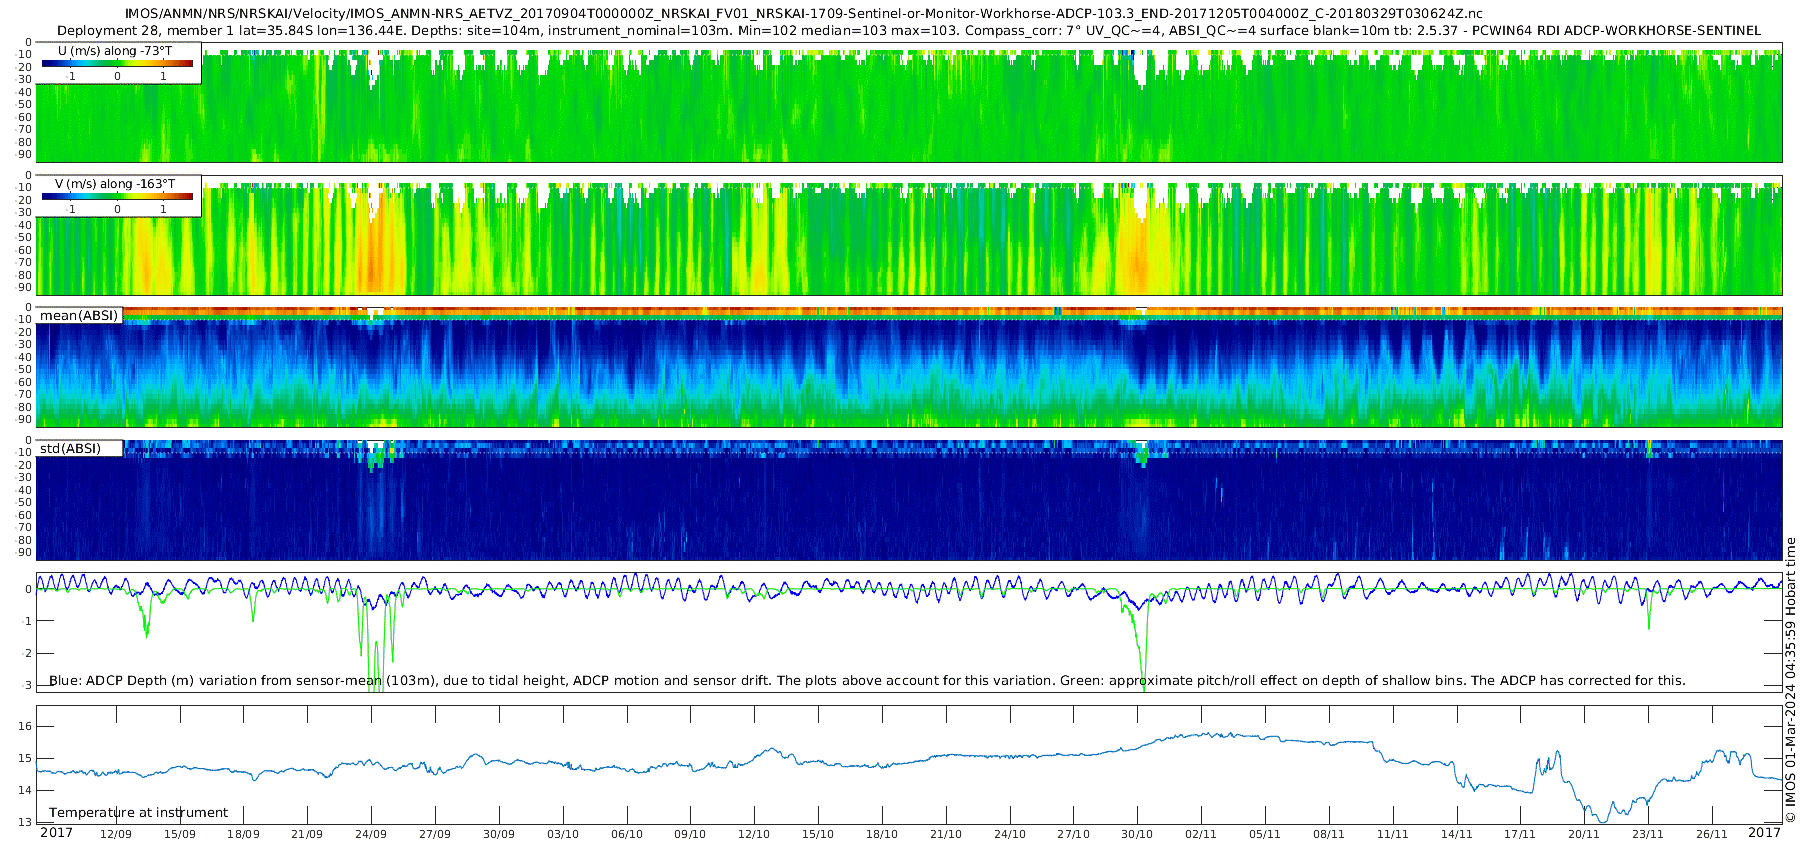Click the '30/09' date tick label
This screenshot has width=1800, height=850.
(499, 834)
